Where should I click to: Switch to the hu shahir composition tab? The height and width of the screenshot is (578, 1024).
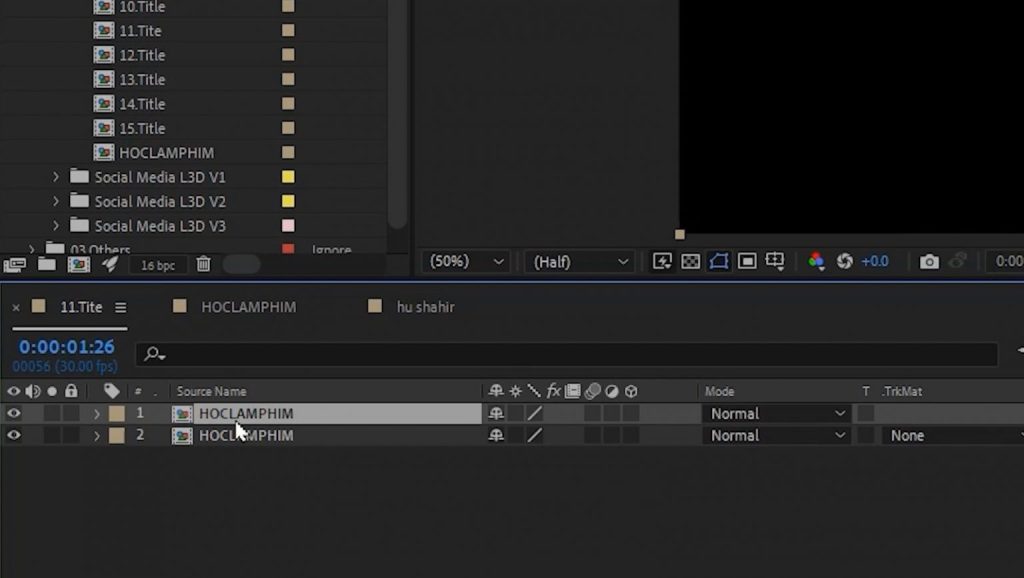point(425,307)
